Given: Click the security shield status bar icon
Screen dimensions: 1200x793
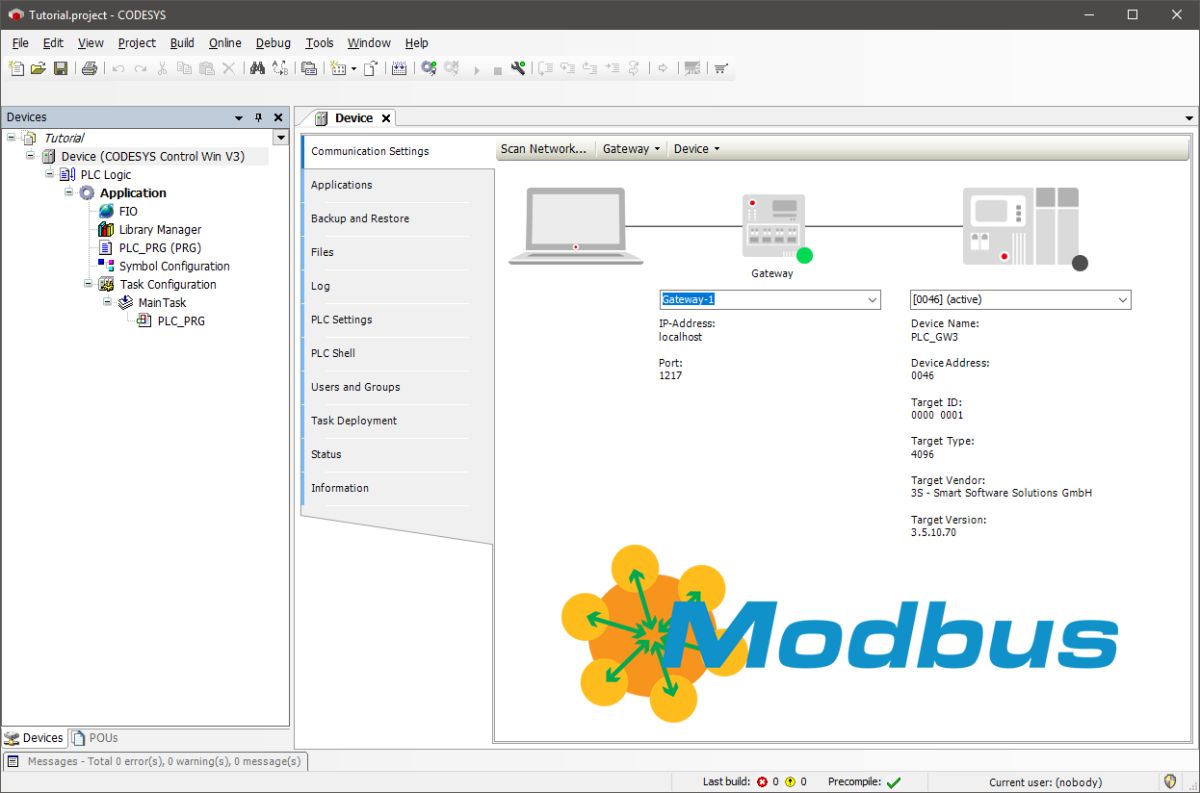Looking at the screenshot, I should pyautogui.click(x=1170, y=782).
